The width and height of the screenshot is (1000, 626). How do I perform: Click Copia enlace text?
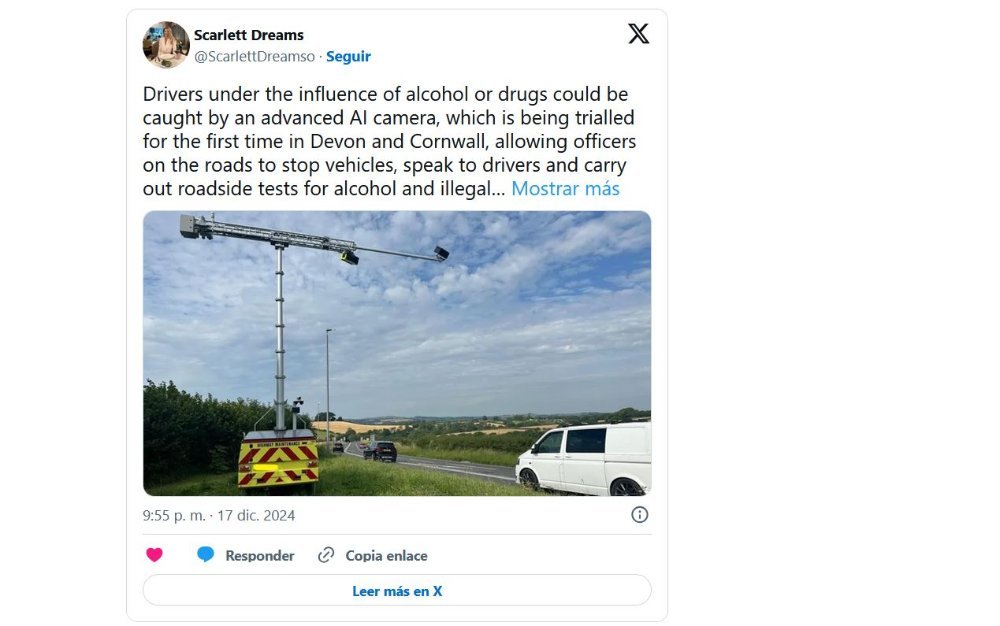click(386, 556)
